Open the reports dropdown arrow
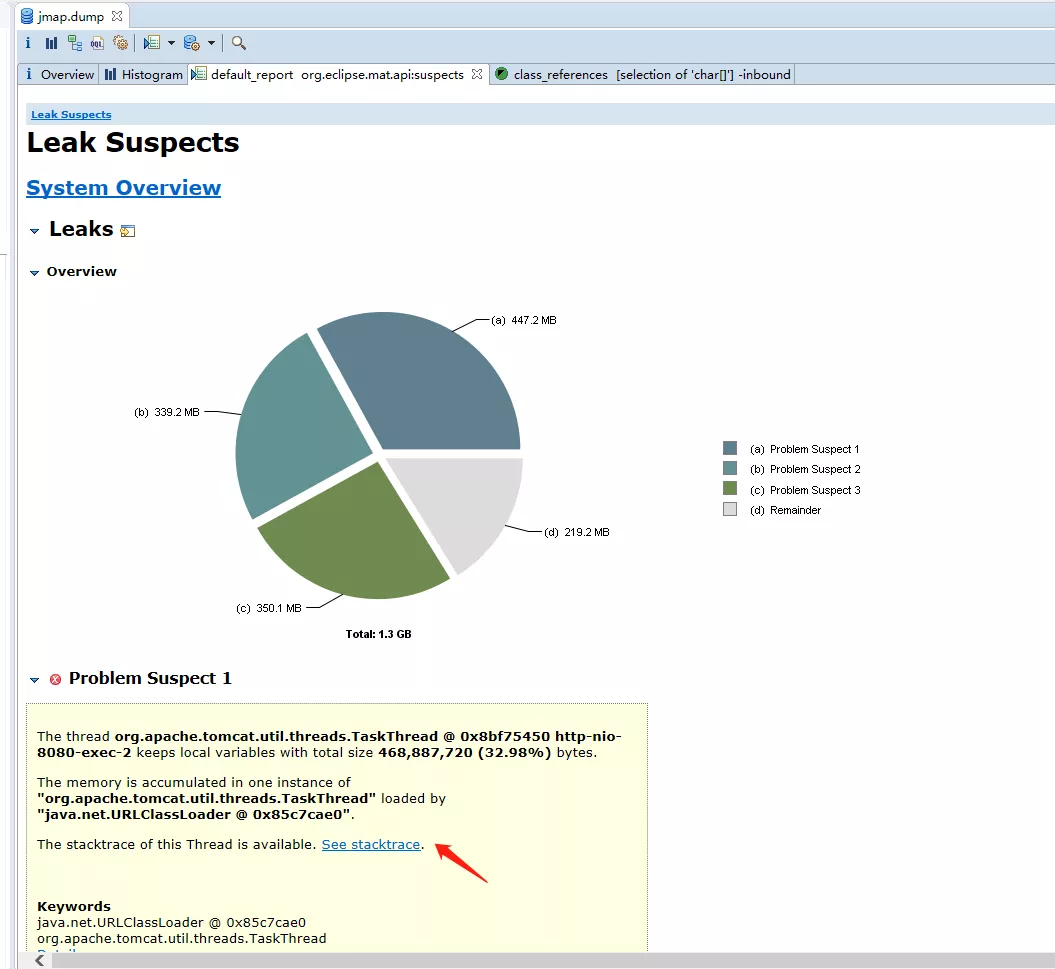The image size is (1055, 969). (x=171, y=43)
